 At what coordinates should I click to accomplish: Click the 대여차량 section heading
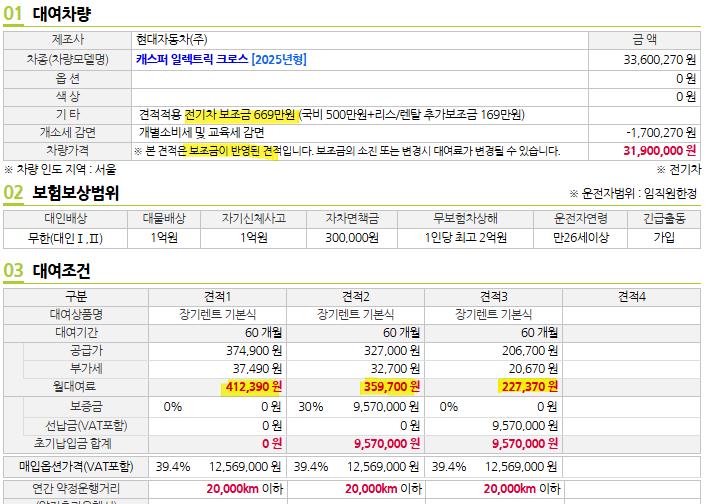click(x=62, y=14)
